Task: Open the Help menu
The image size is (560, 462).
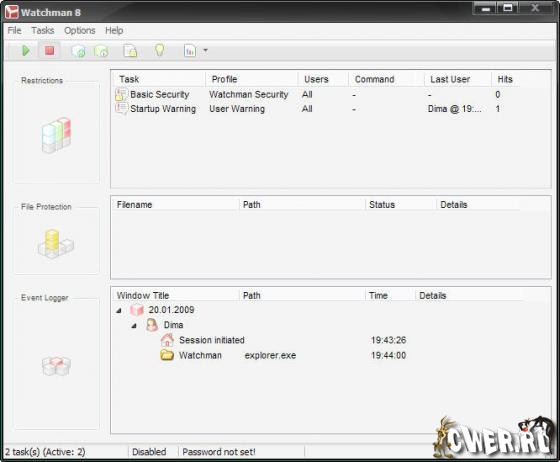Action: [114, 30]
